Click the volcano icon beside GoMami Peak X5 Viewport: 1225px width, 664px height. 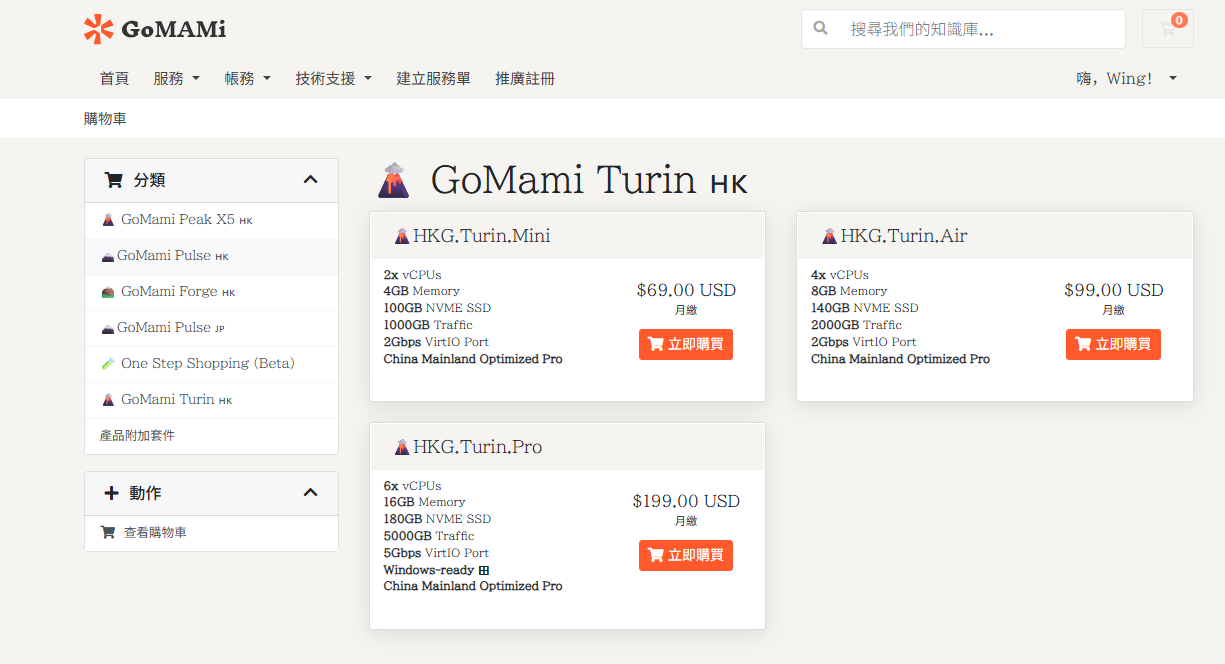109,219
